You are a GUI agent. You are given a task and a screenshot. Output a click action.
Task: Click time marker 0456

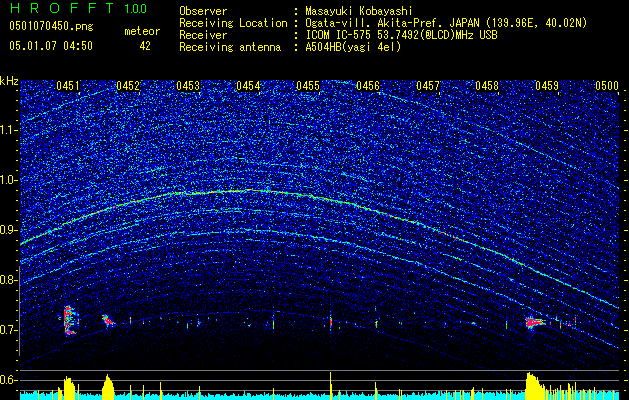(368, 86)
